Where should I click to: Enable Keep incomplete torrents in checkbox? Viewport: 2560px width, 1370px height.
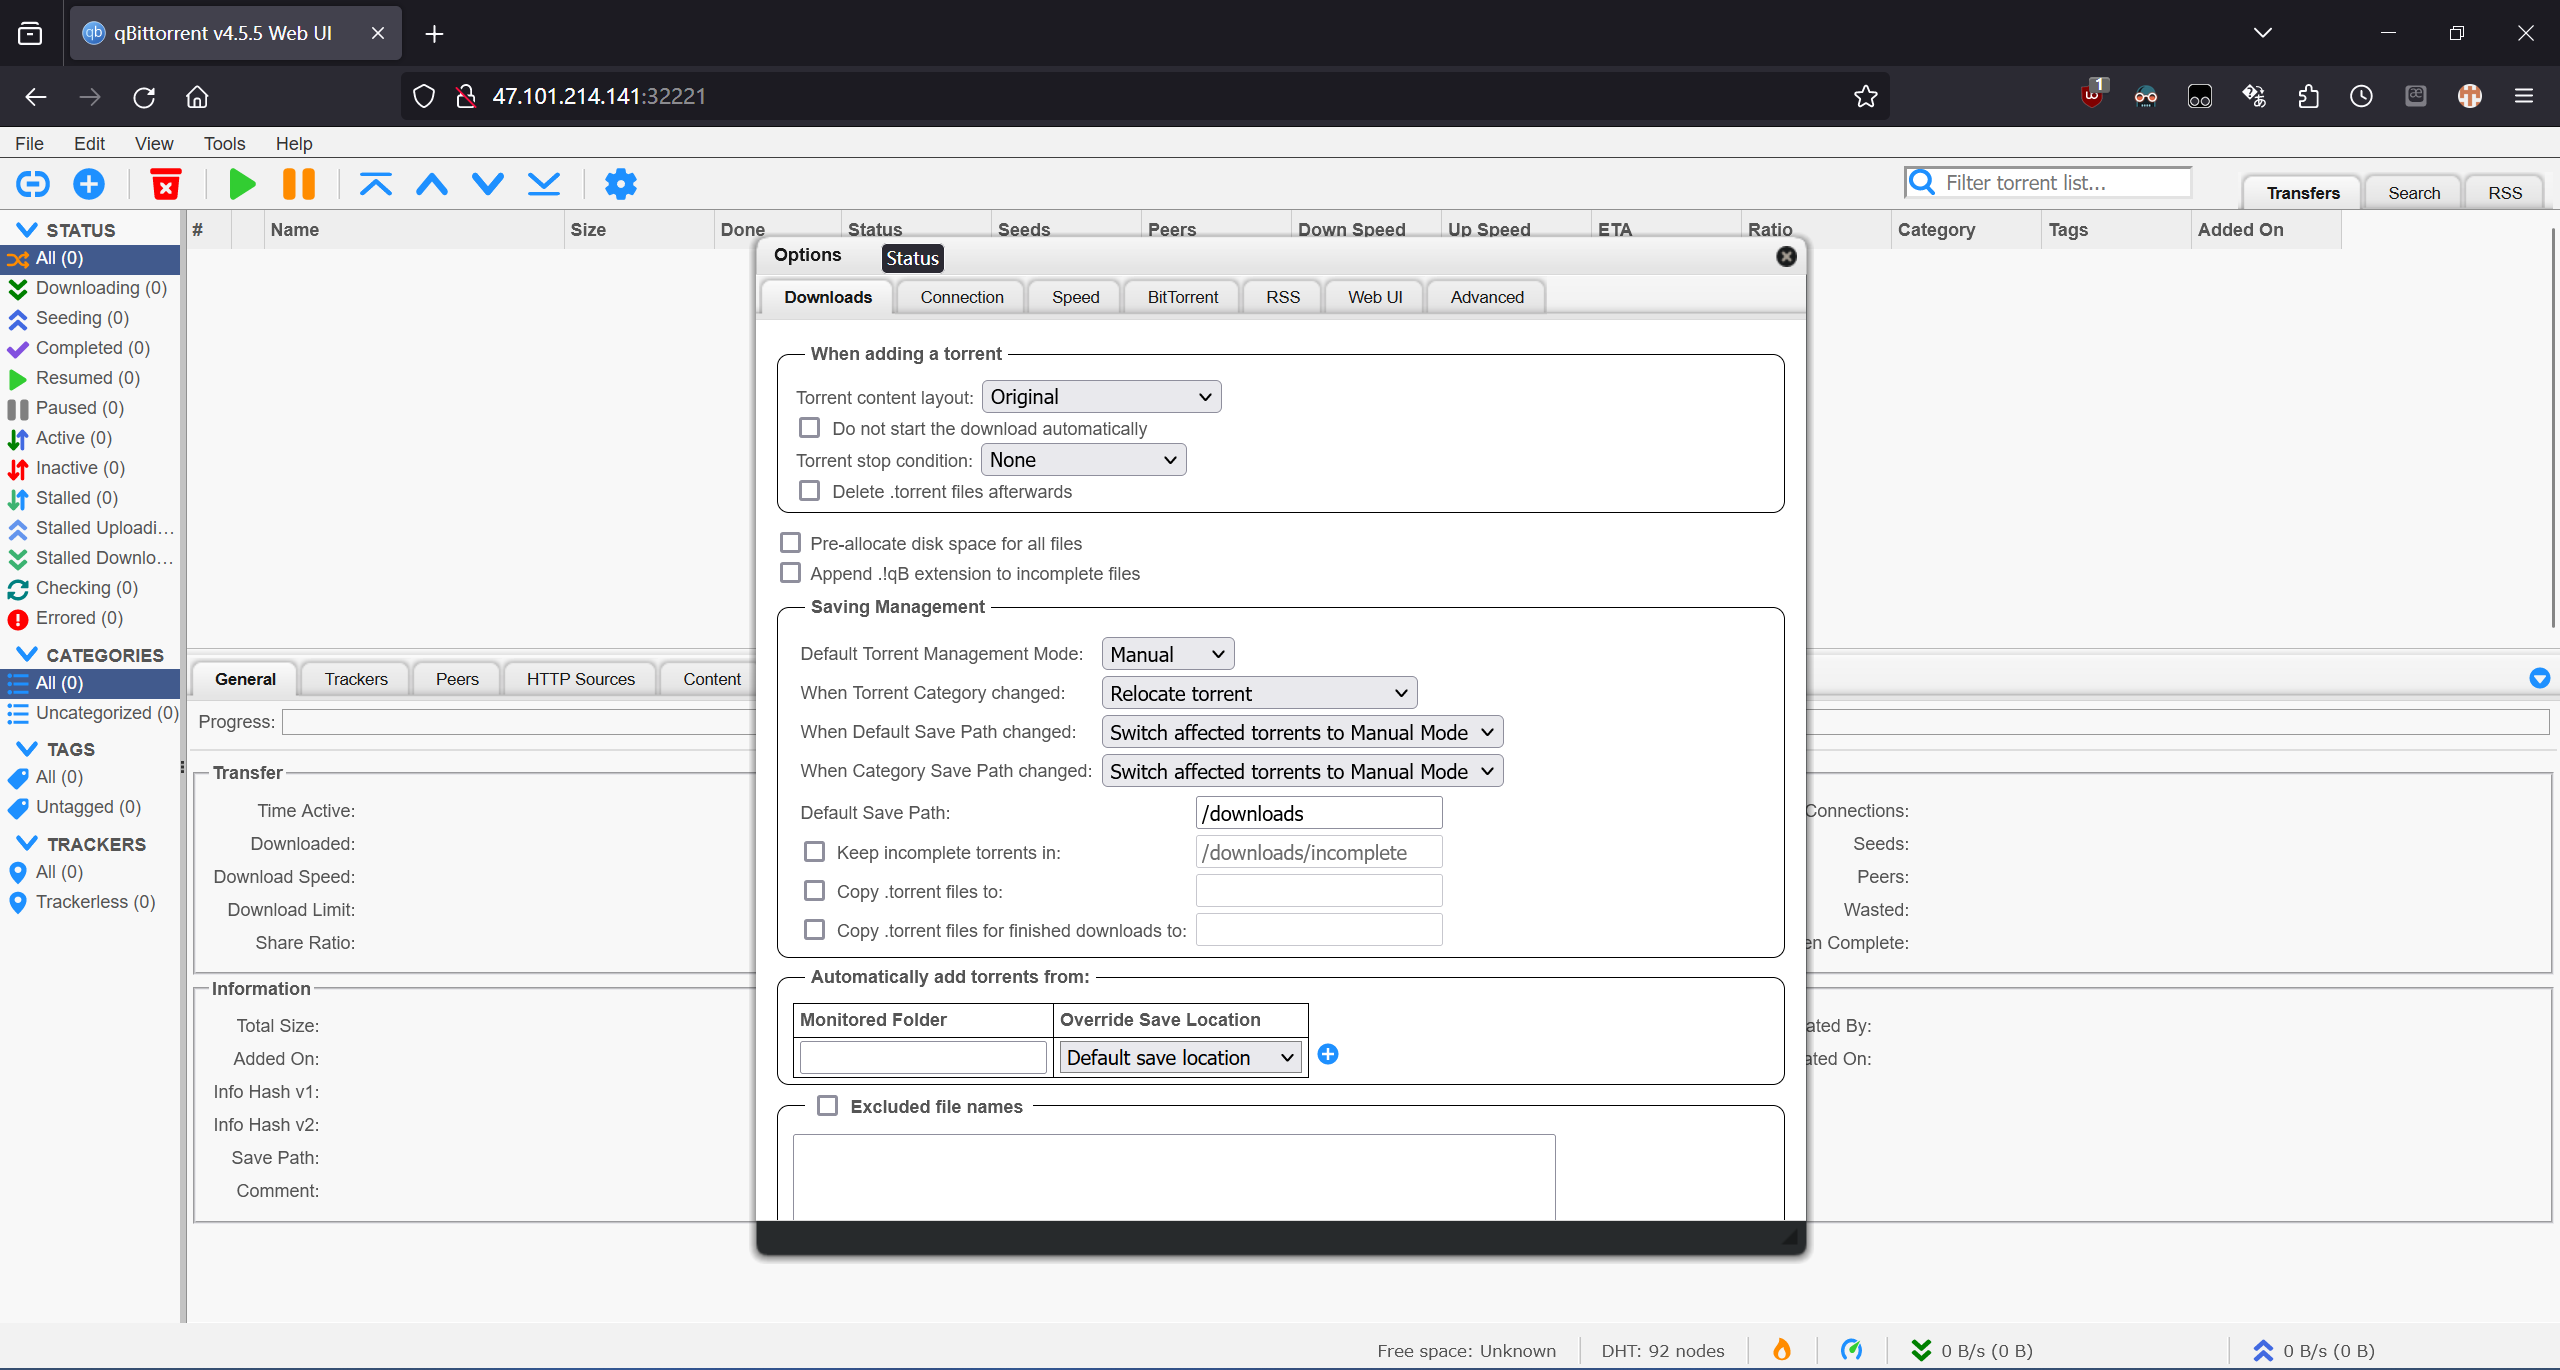(x=815, y=852)
